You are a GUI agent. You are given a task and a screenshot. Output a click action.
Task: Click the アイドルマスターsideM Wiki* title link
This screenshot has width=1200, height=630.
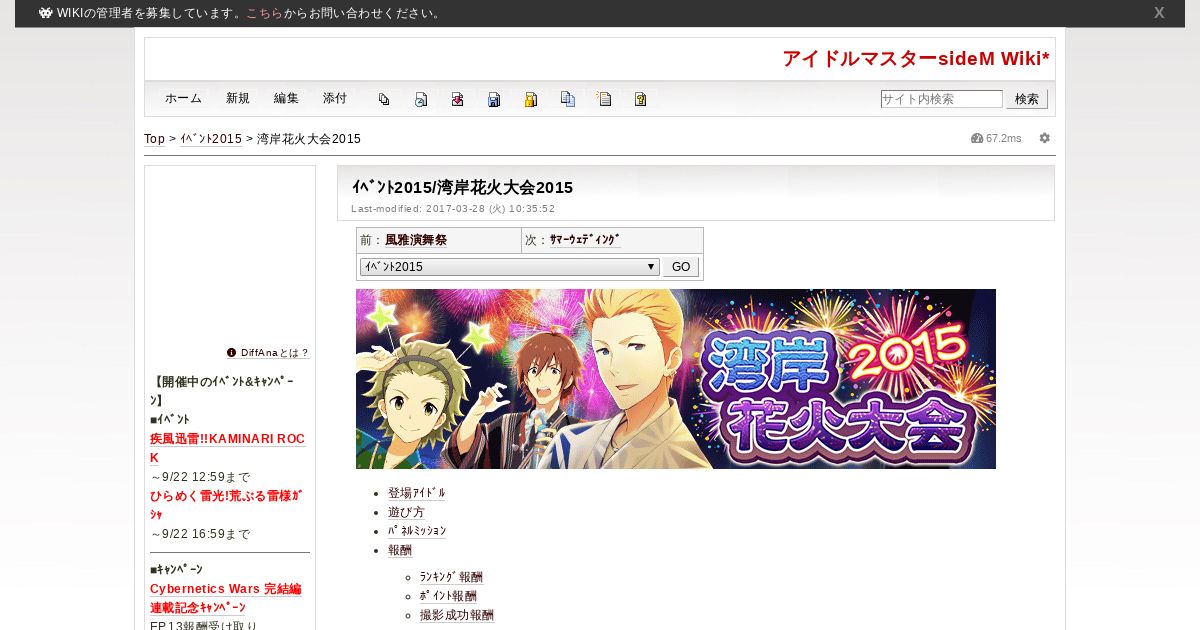[x=916, y=59]
